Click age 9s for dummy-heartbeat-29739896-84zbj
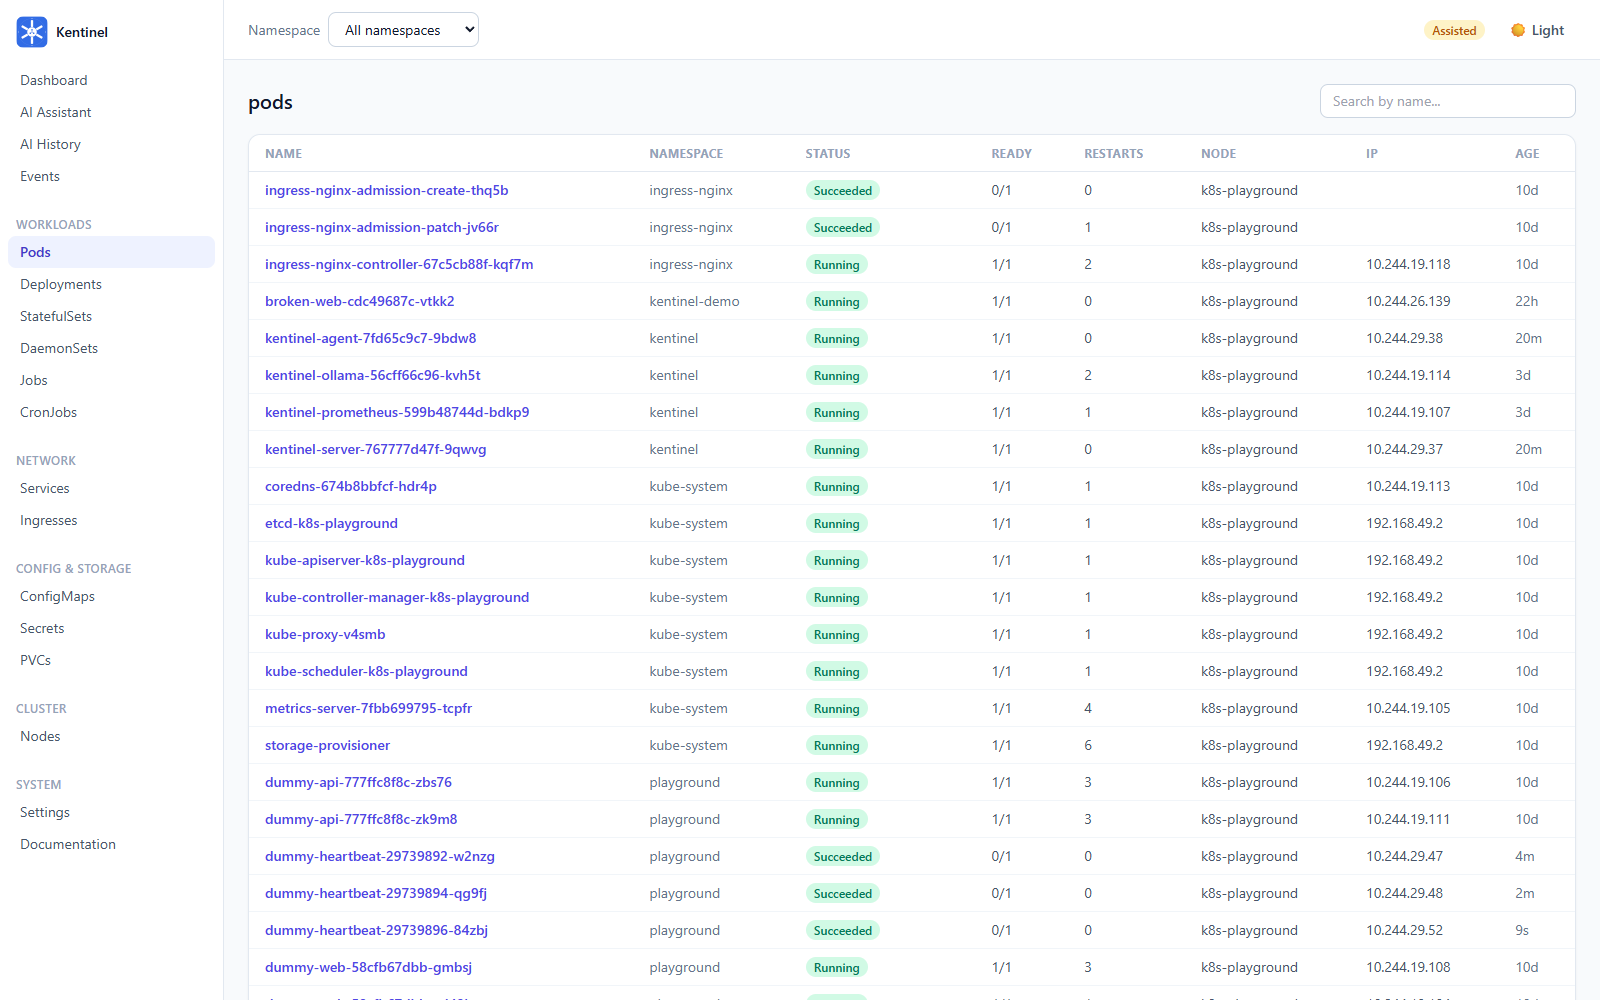The image size is (1600, 1000). tap(1522, 930)
